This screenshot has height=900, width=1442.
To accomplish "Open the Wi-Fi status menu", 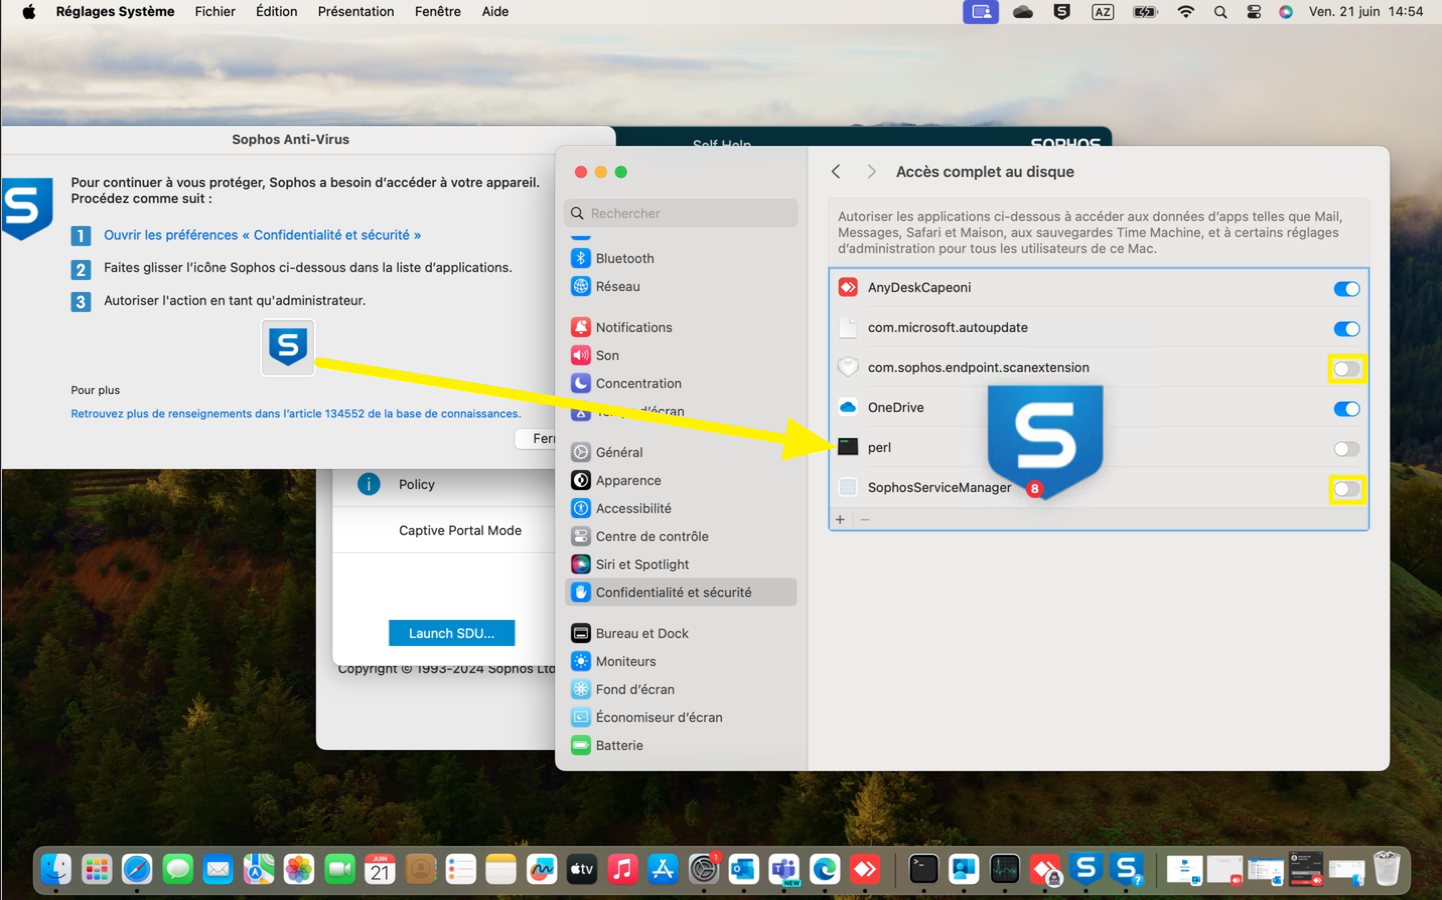I will click(1185, 12).
